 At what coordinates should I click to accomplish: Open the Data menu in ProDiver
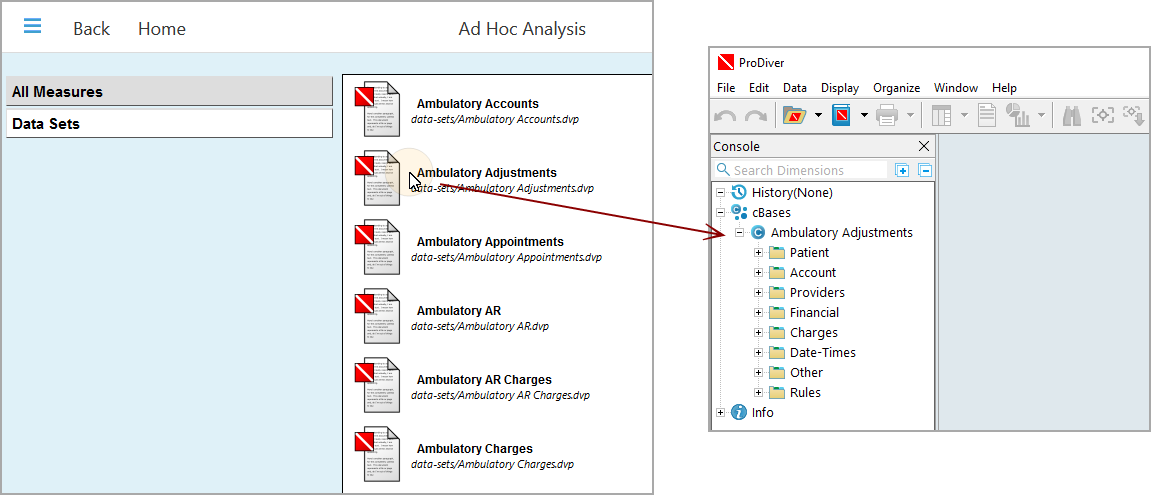(795, 88)
